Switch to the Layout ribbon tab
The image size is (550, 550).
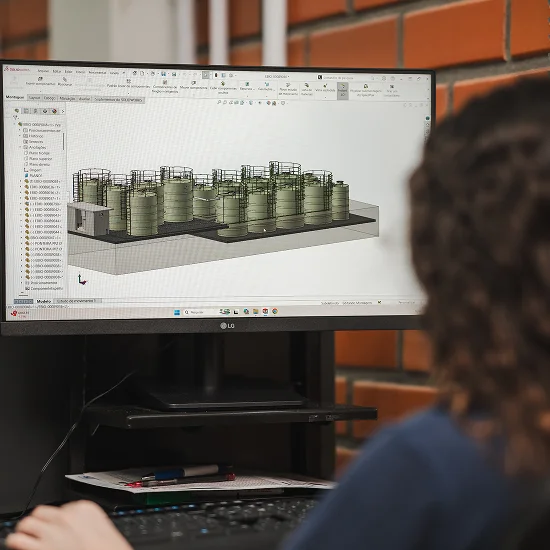coord(34,98)
